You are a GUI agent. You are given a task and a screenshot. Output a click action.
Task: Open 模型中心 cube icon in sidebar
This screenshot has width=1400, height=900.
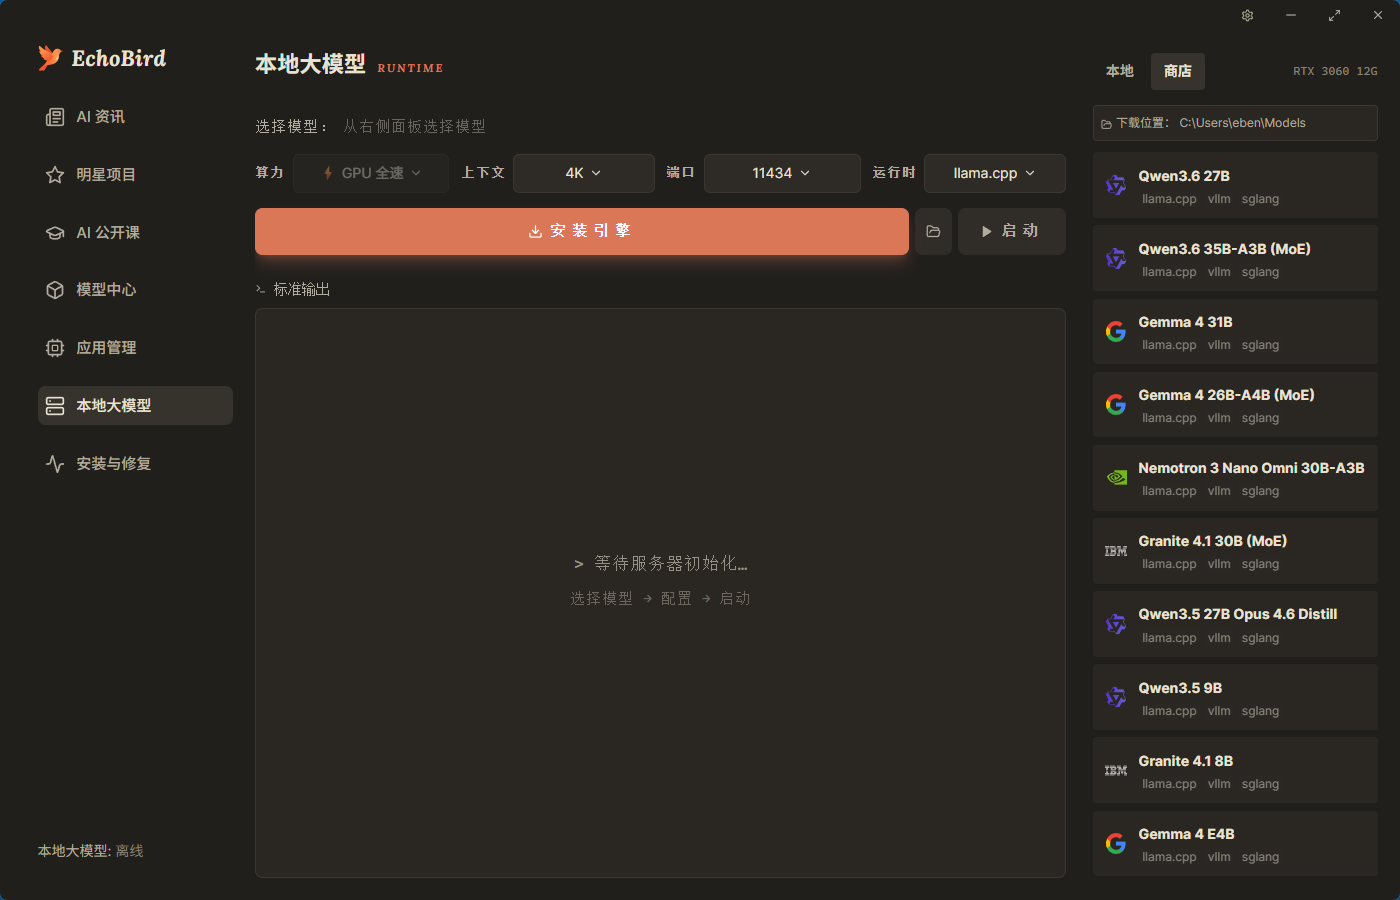[x=55, y=290]
